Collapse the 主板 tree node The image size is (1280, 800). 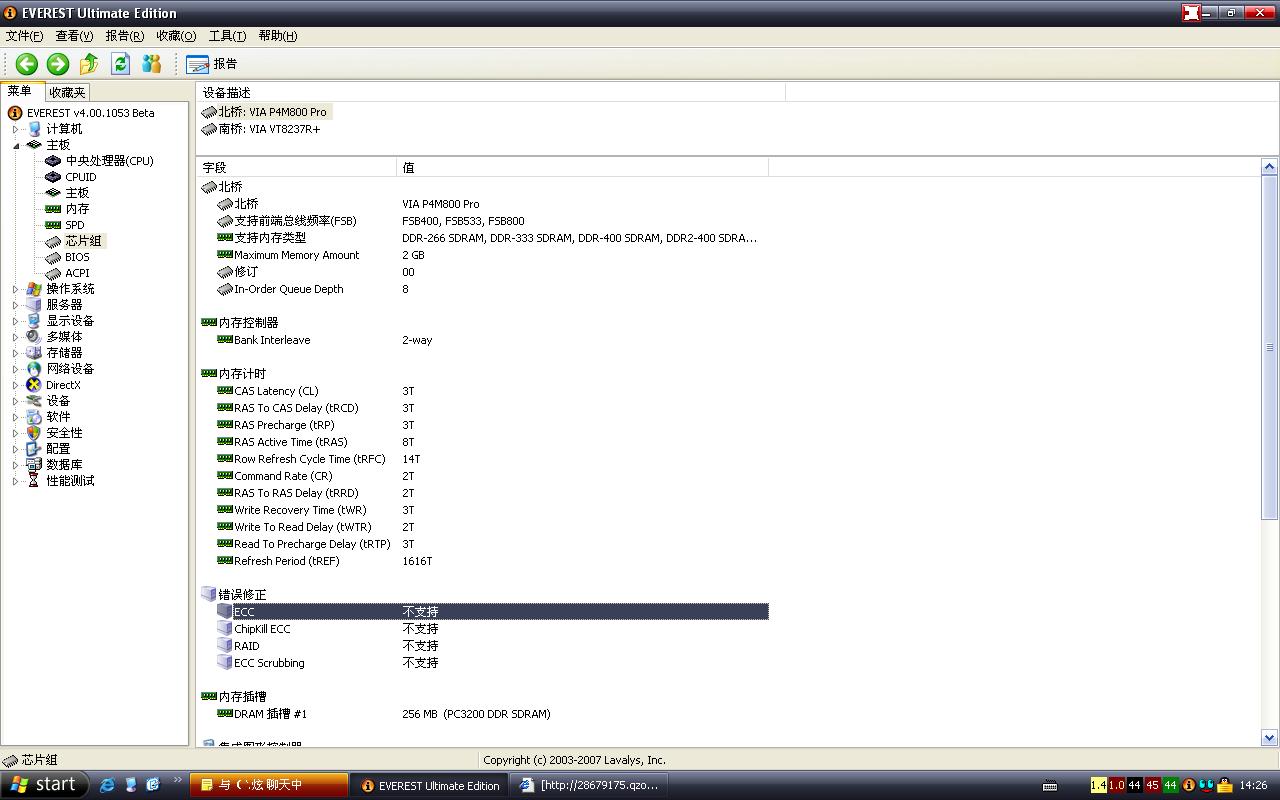point(15,145)
